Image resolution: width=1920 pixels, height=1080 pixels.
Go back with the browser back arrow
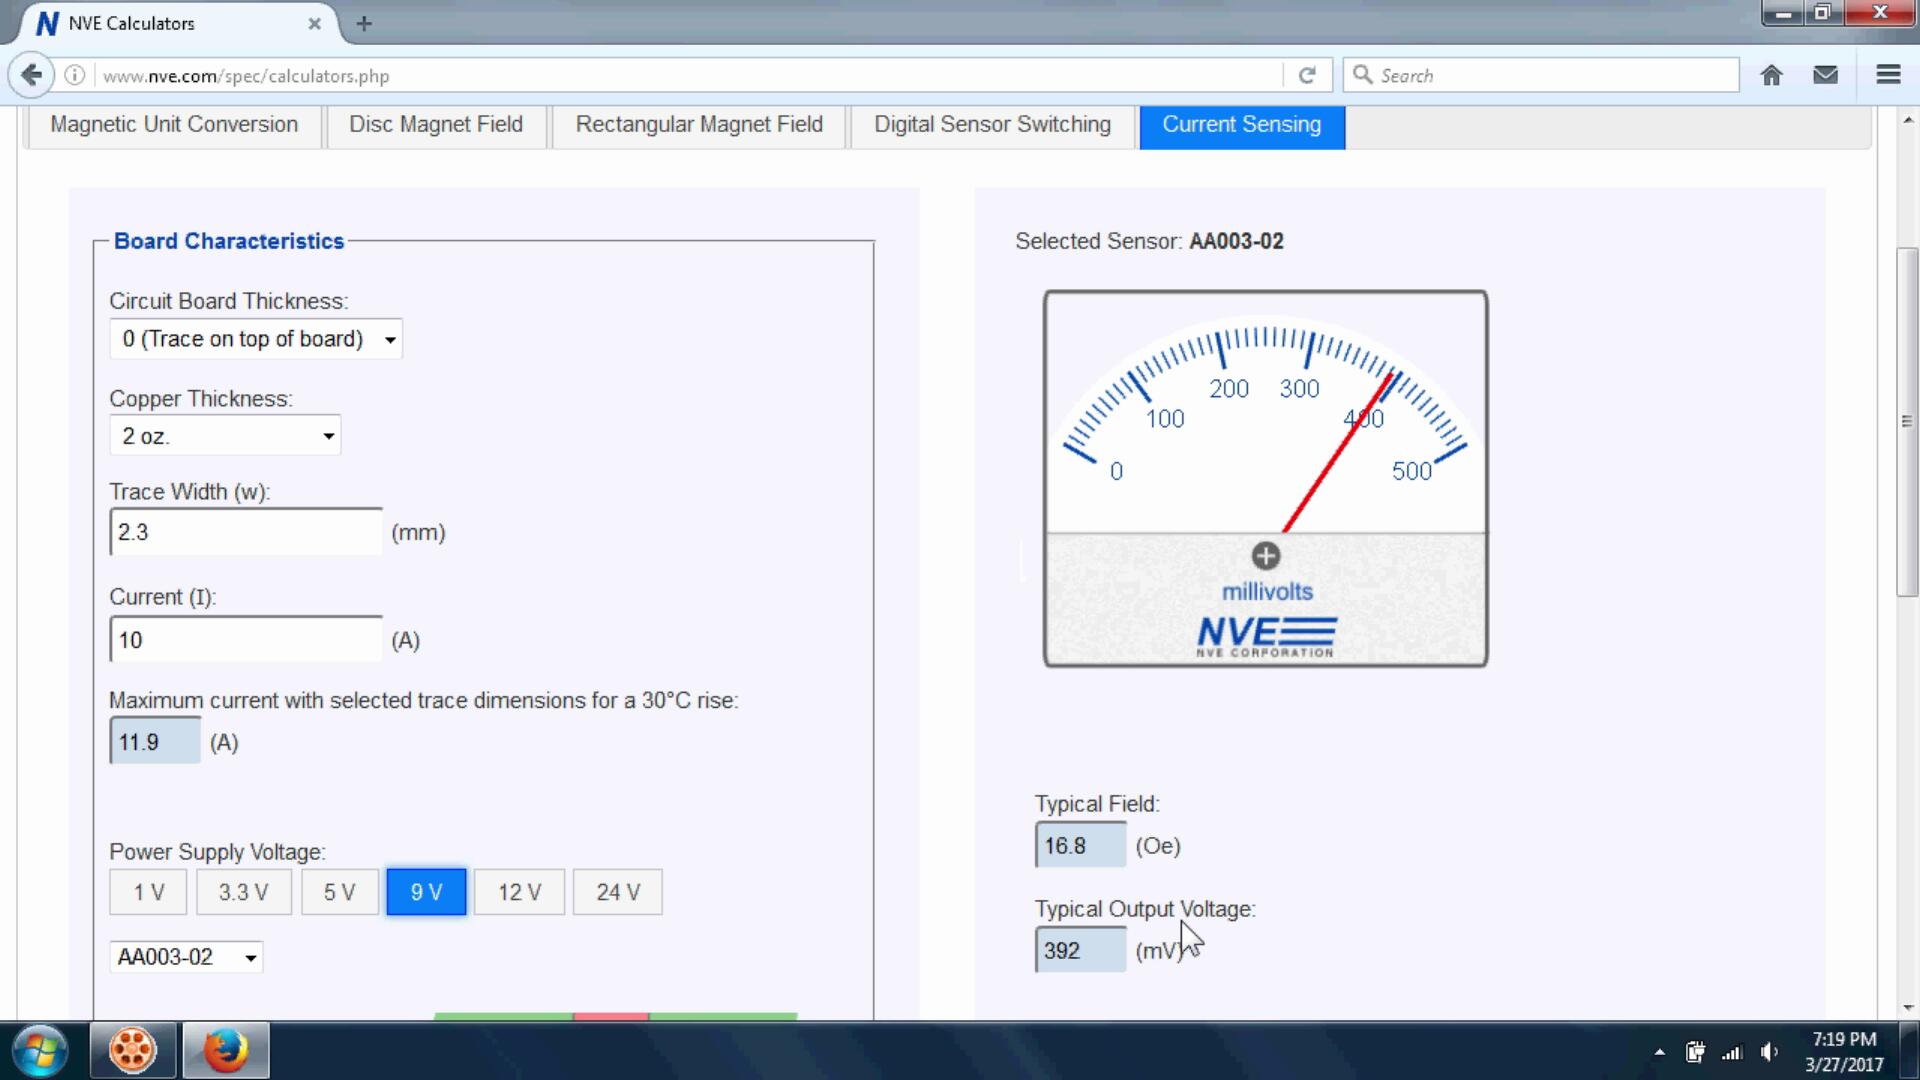[31, 75]
